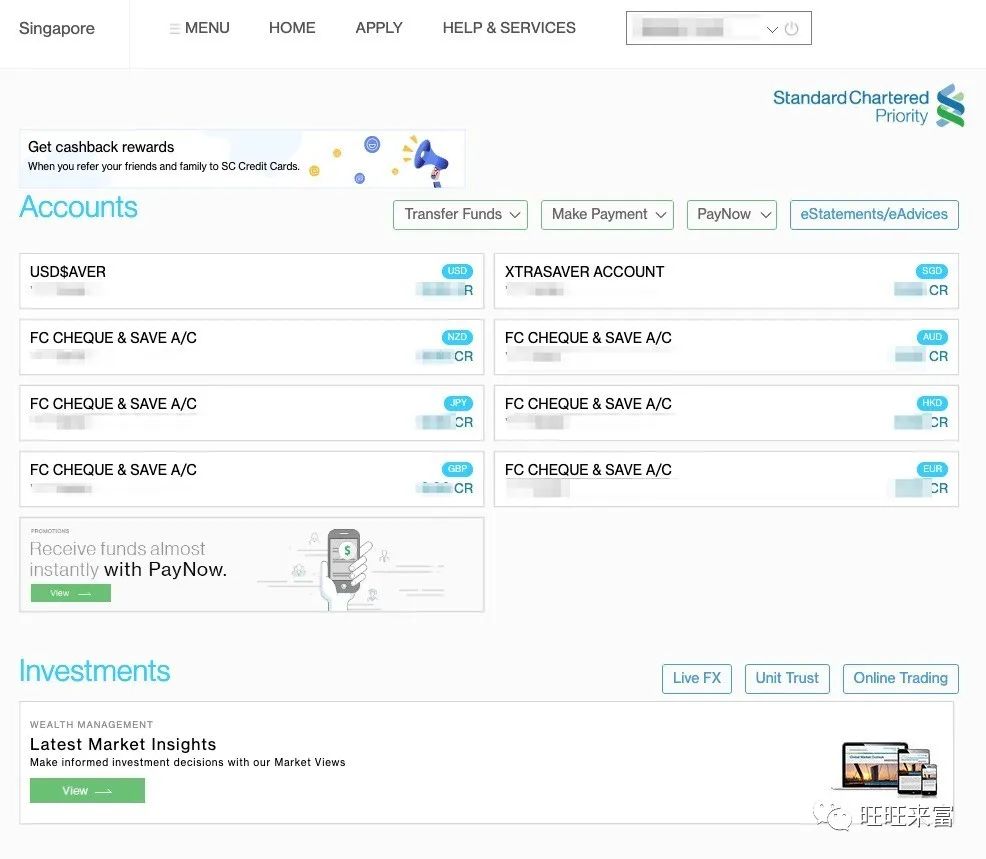Click the PayNow phone illustration
Viewport: 986px width, 859px height.
point(345,568)
